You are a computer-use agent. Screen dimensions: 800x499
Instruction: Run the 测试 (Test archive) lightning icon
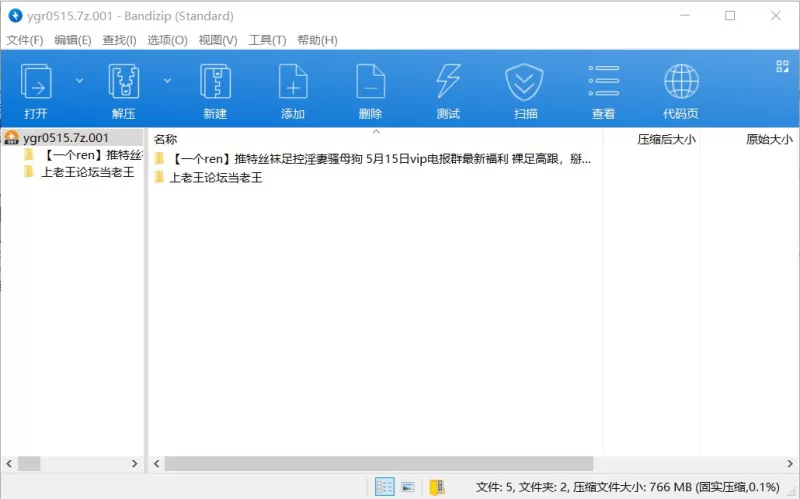coord(448,90)
